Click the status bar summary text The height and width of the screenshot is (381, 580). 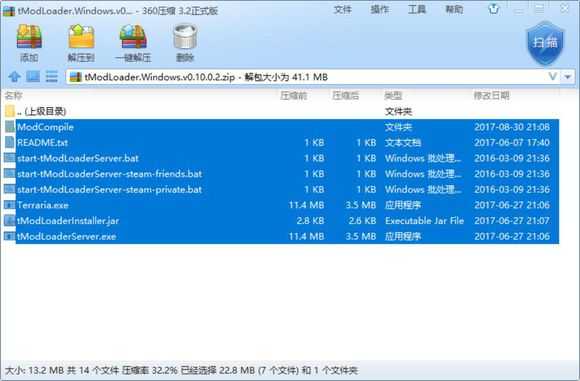[x=182, y=370]
